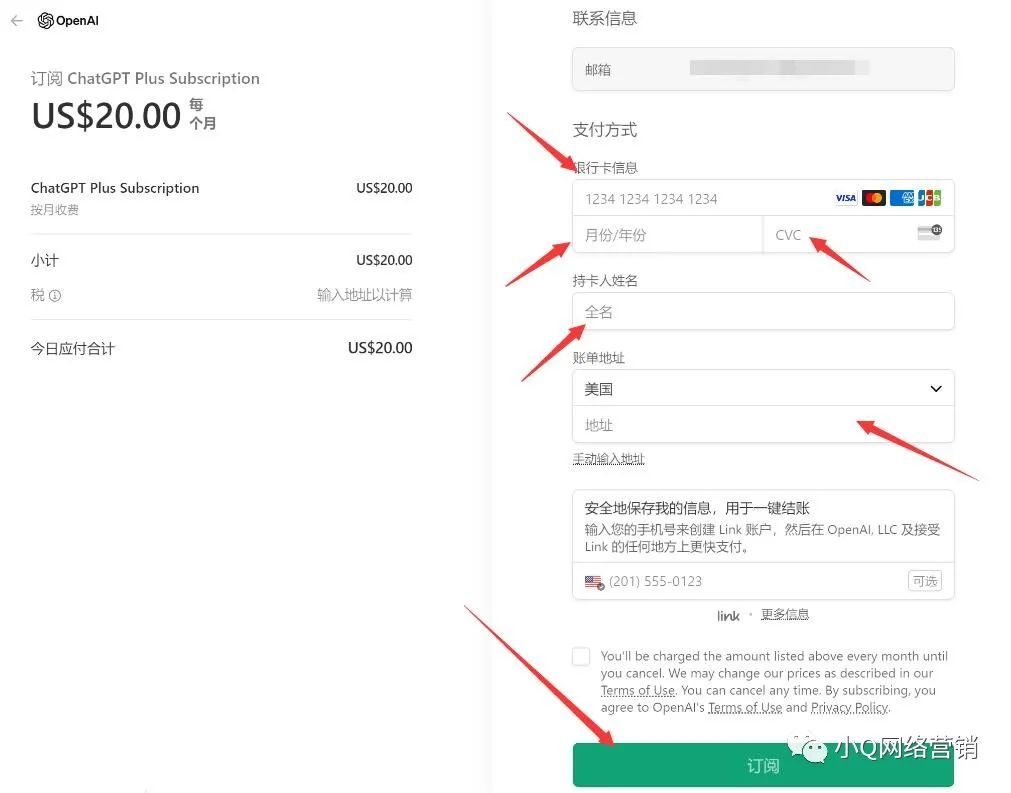The width and height of the screenshot is (1011, 793).
Task: Click the CVC card hint icon
Action: (929, 232)
